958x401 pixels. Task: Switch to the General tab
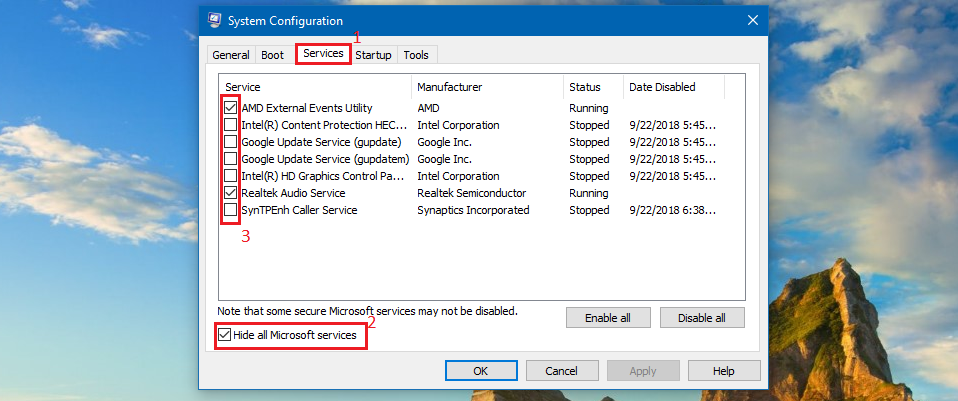tap(231, 55)
